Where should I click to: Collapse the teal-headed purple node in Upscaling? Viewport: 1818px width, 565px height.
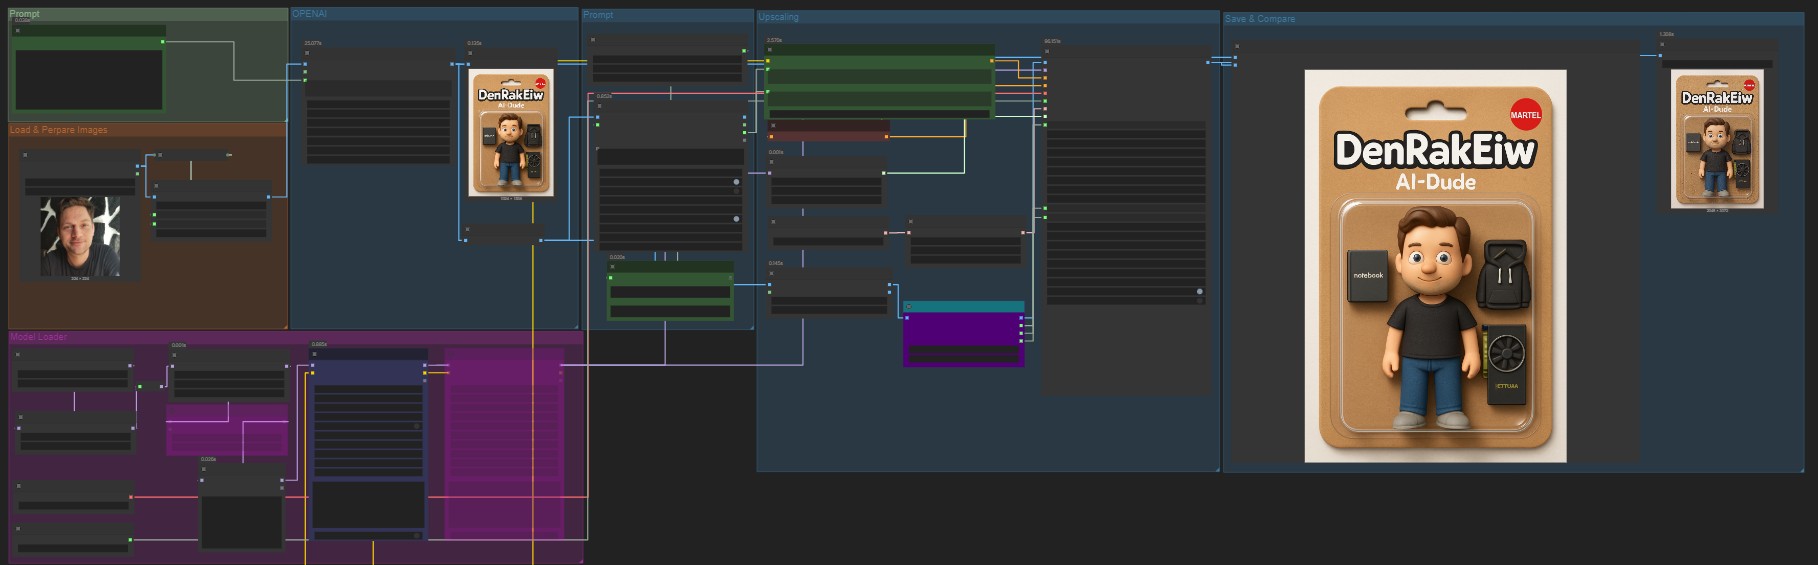[908, 306]
